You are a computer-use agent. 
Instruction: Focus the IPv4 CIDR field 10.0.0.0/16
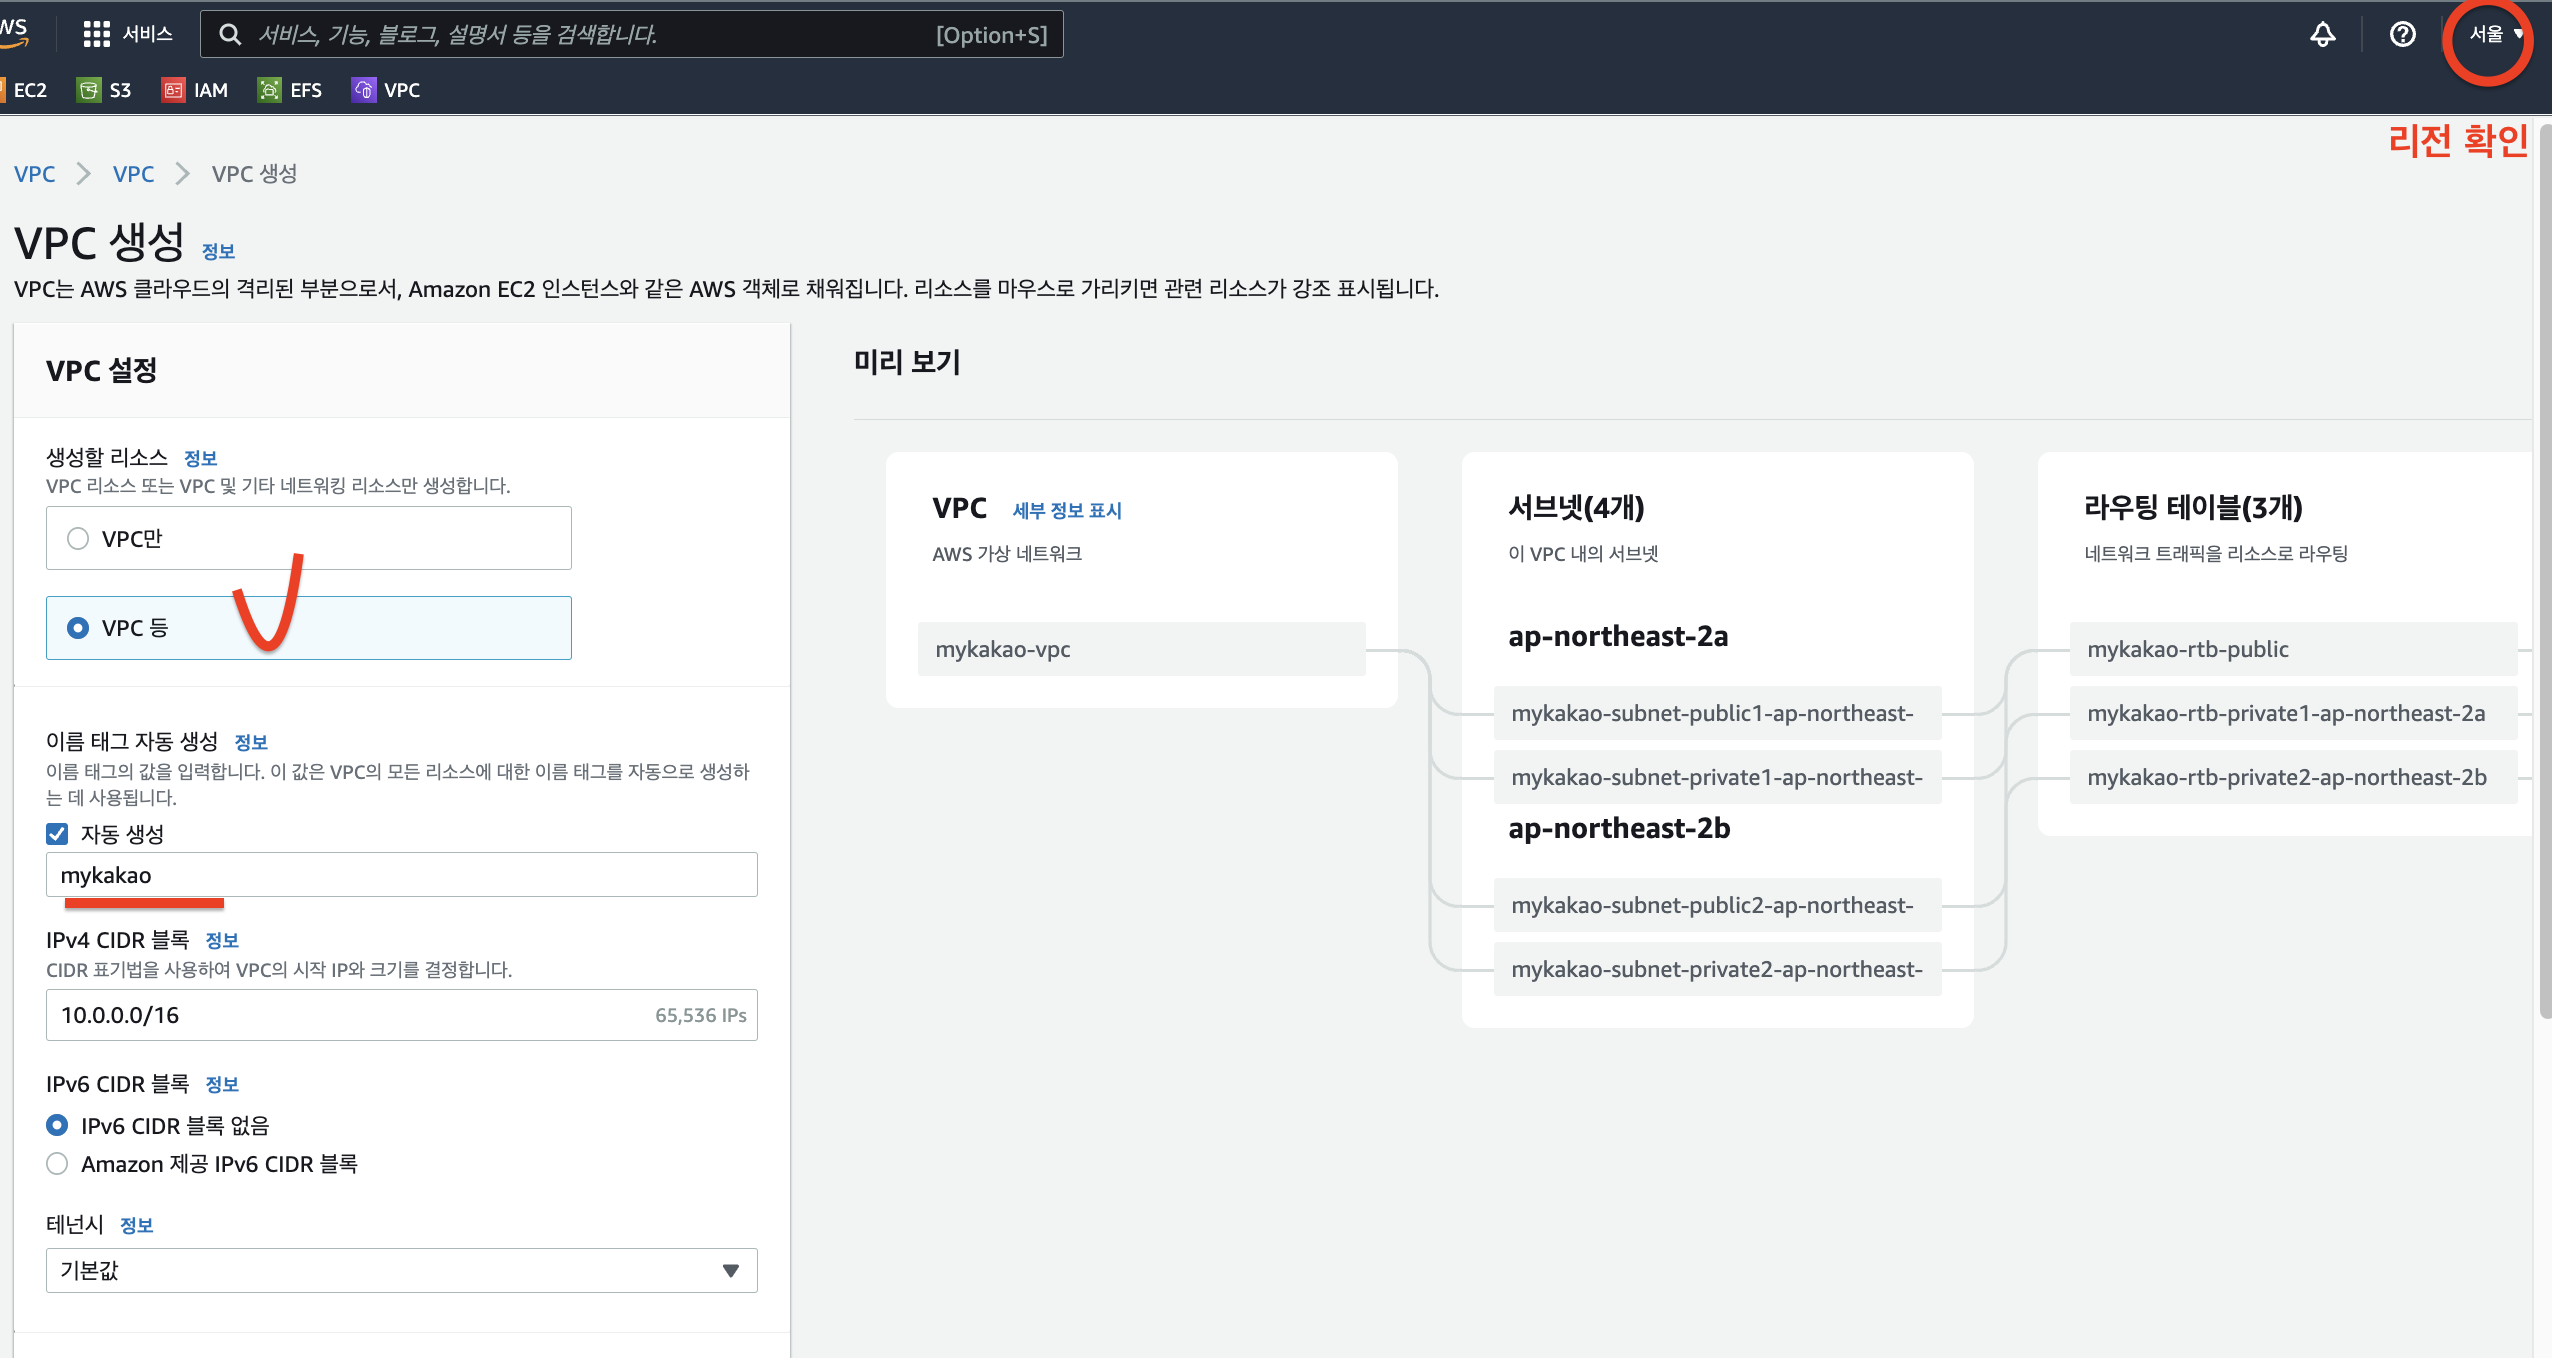click(x=402, y=1015)
